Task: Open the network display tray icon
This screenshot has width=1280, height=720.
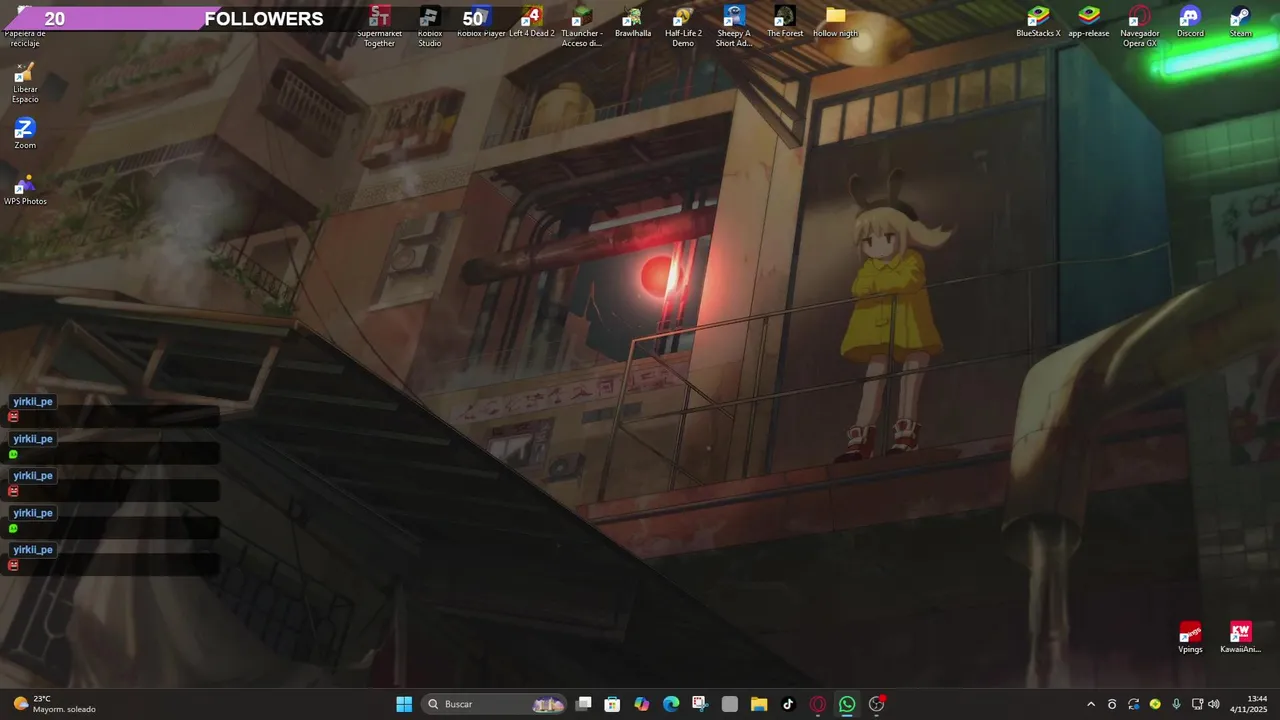Action: [x=1197, y=704]
